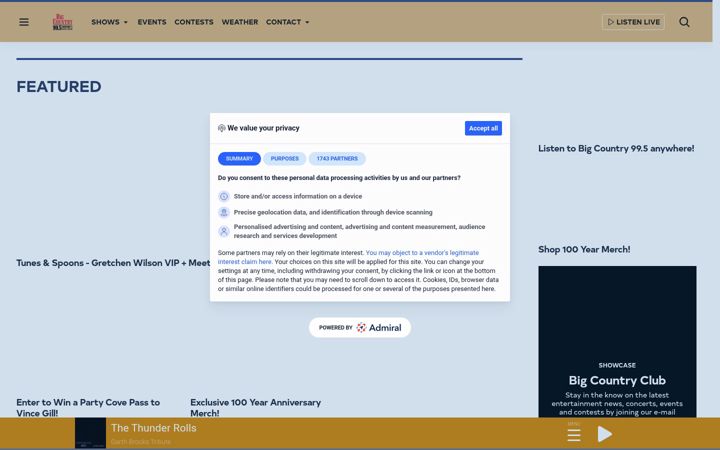Click the Listen Live button

coord(633,22)
